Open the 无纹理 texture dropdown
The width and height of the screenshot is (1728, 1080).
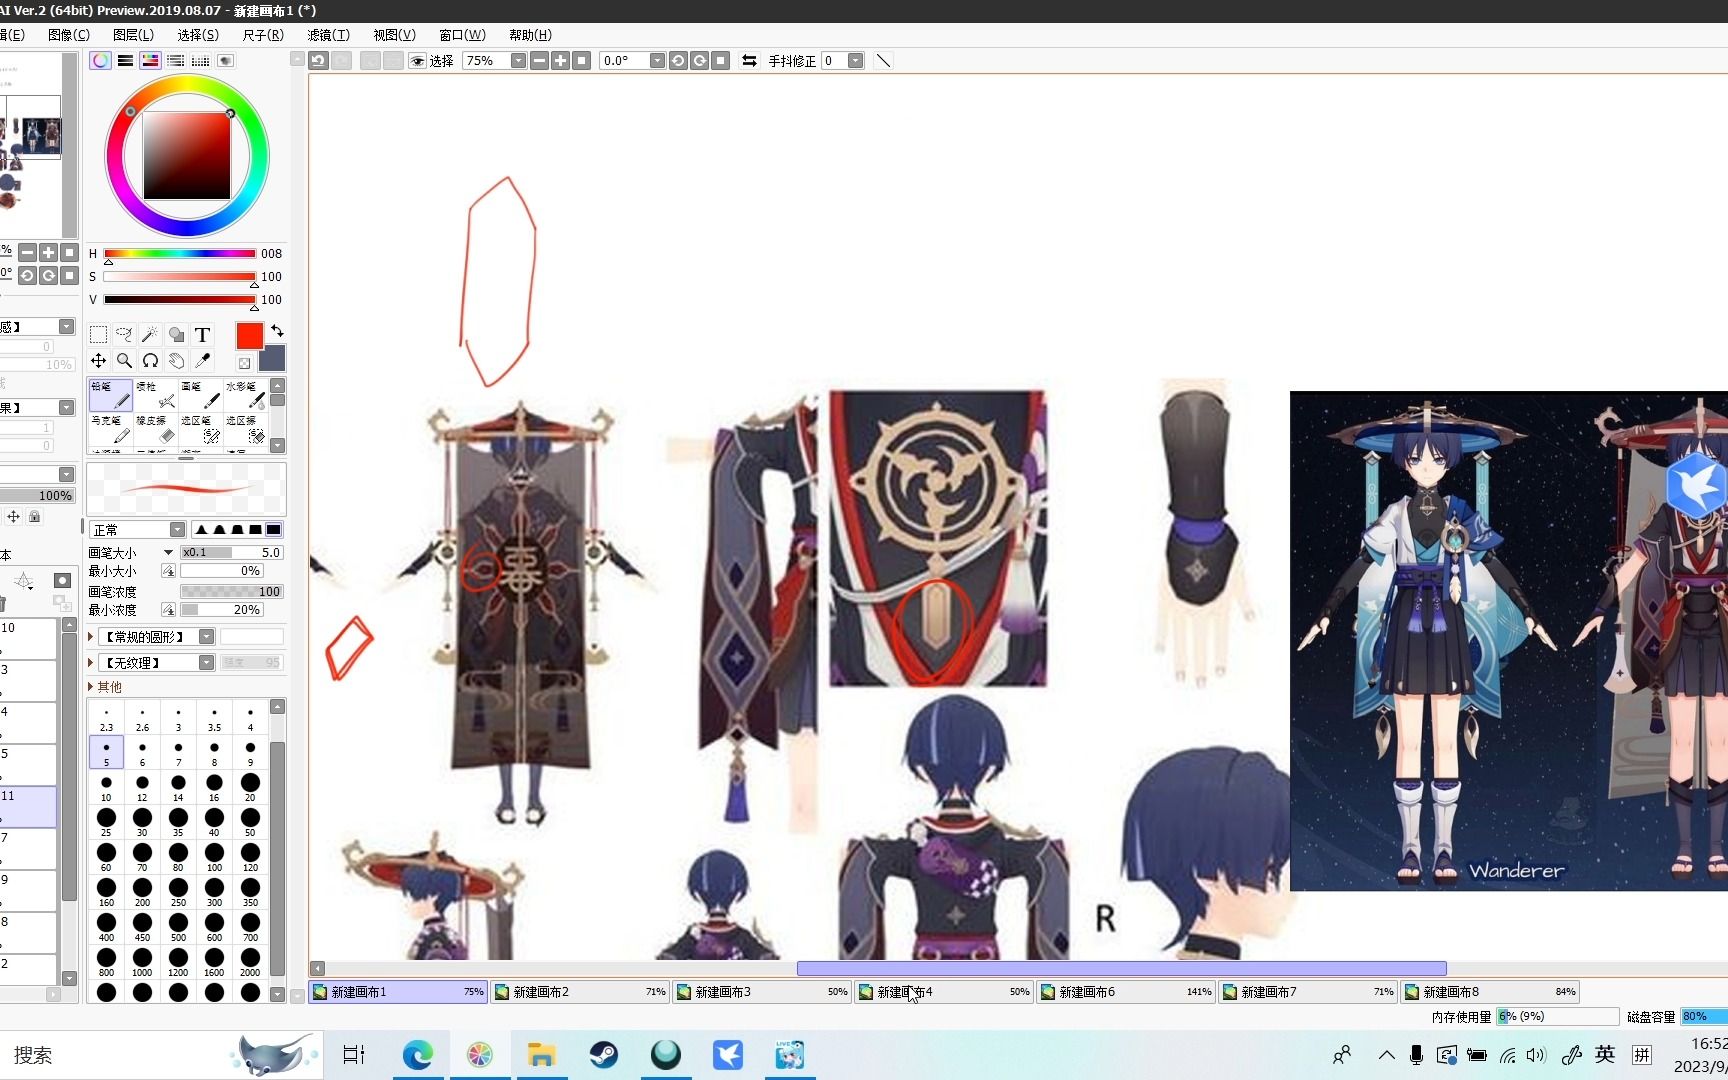[x=206, y=662]
